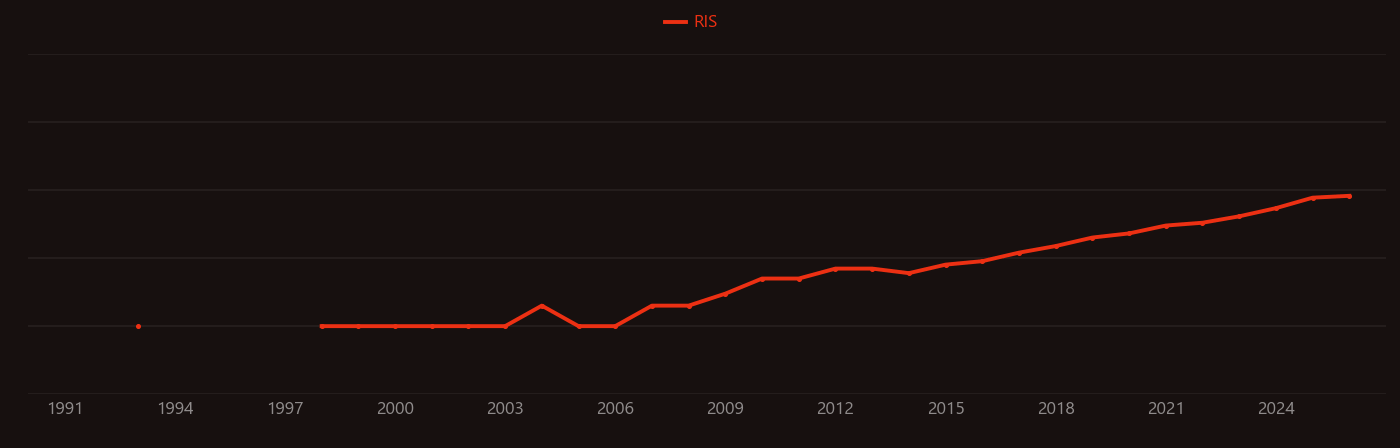
Task: Click the 2003 x-axis label
Action: [505, 409]
